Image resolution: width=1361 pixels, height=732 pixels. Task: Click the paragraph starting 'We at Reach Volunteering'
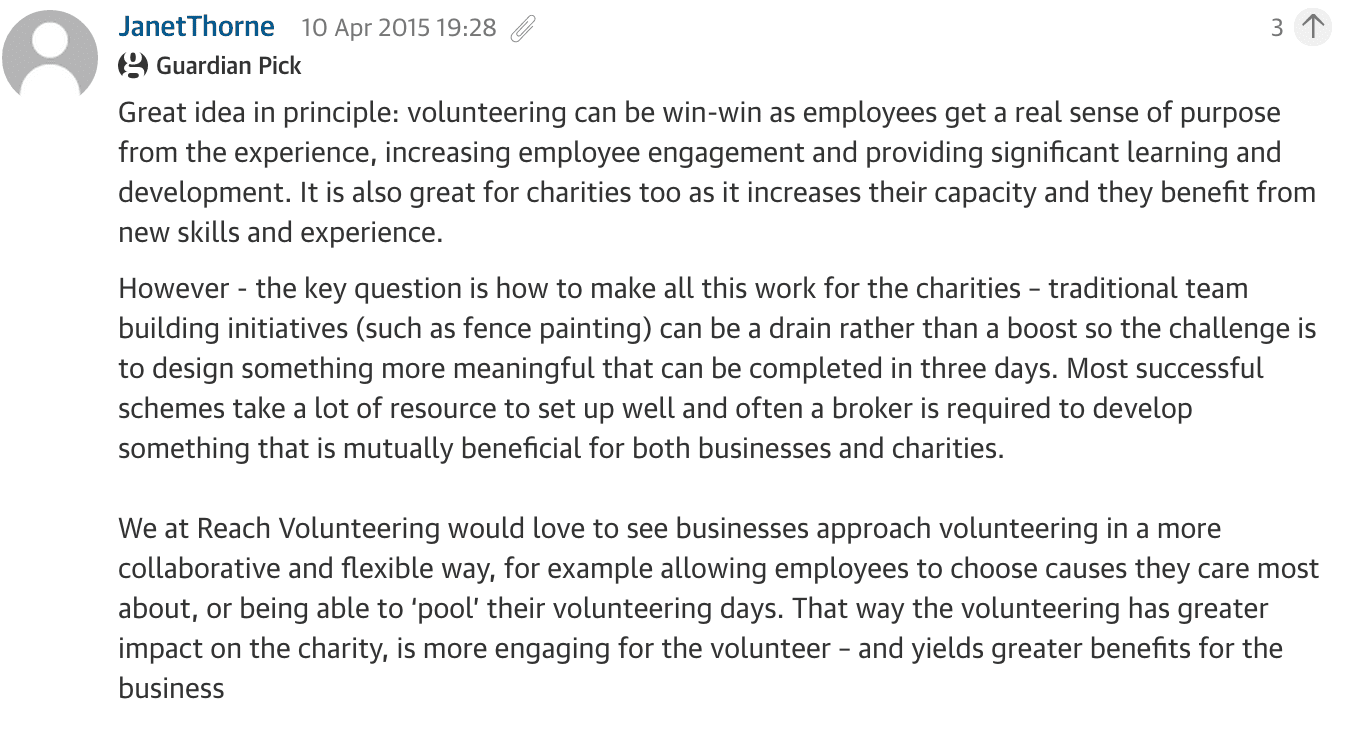click(x=719, y=608)
